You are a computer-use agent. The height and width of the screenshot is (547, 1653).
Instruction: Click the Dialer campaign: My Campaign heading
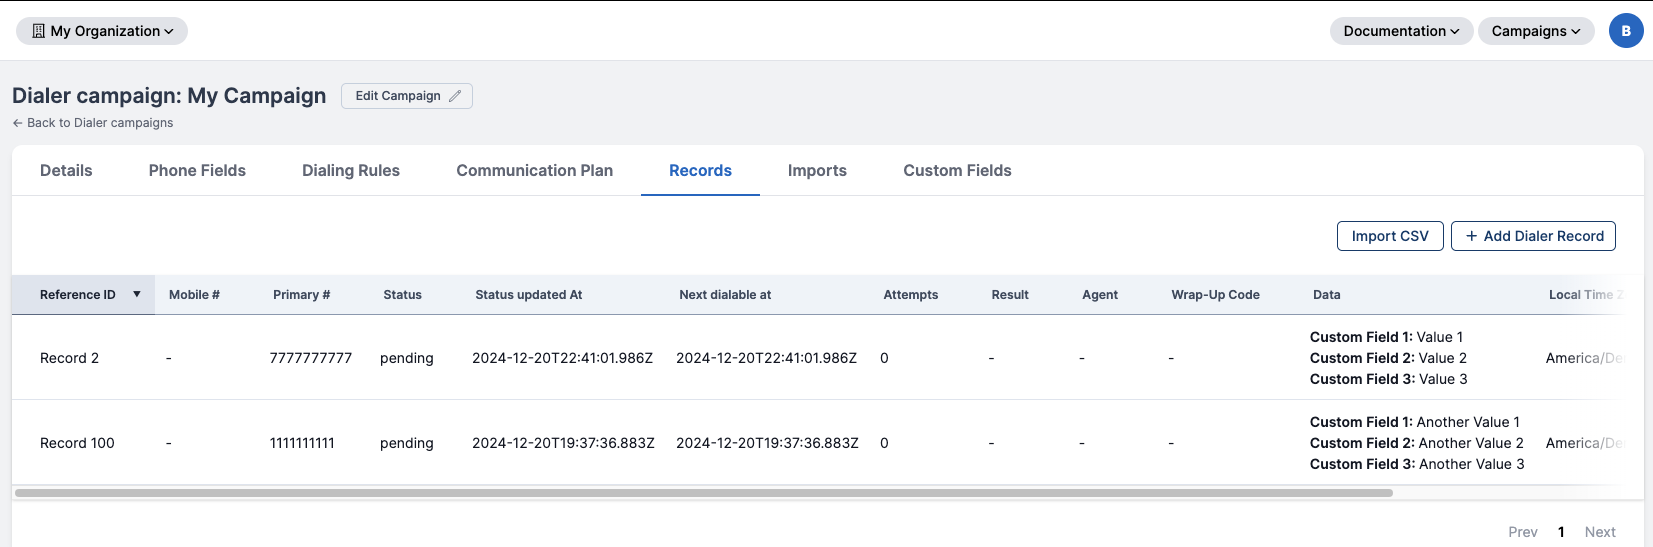[169, 96]
